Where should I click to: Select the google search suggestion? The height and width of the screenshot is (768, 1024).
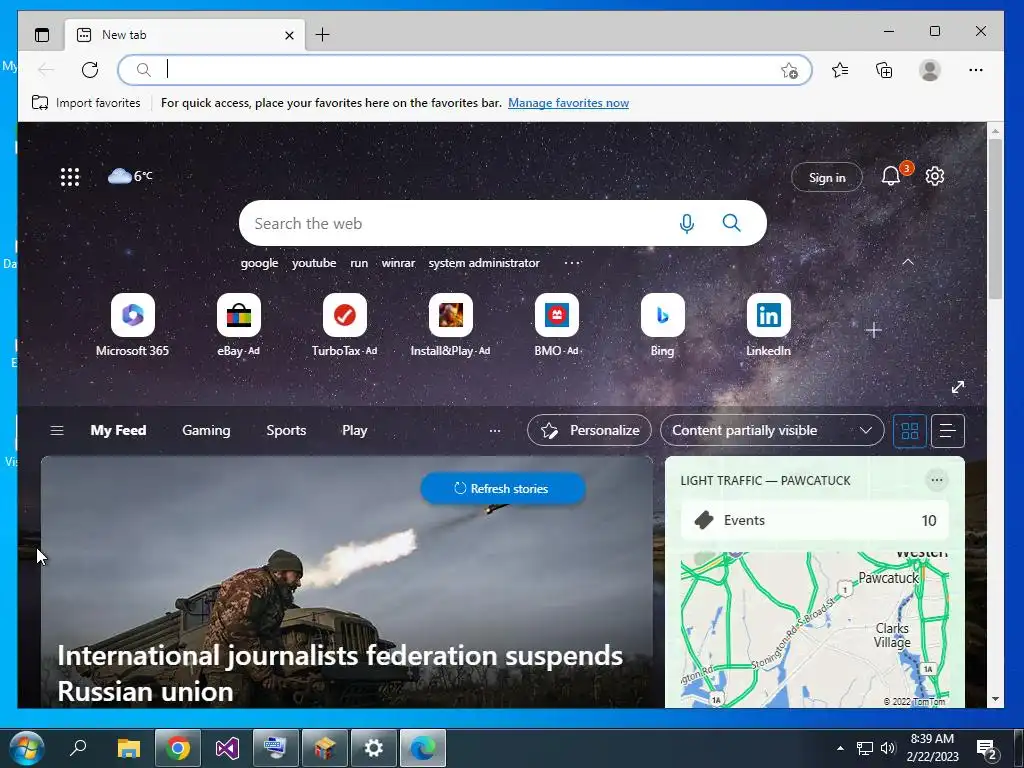[259, 263]
